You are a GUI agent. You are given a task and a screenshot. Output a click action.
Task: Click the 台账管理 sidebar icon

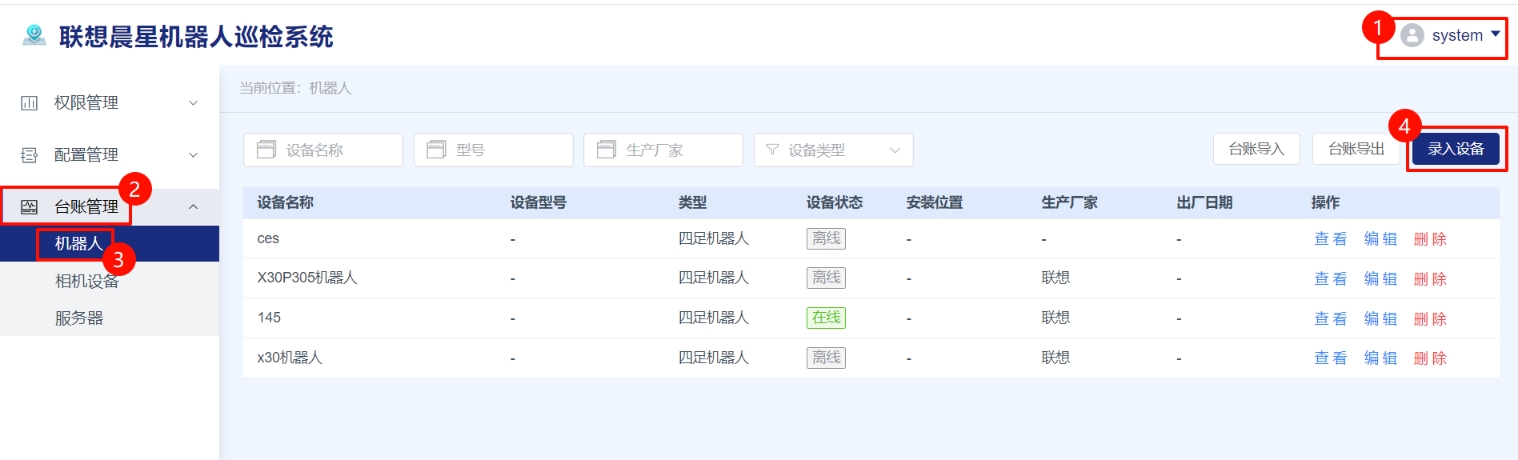click(30, 208)
